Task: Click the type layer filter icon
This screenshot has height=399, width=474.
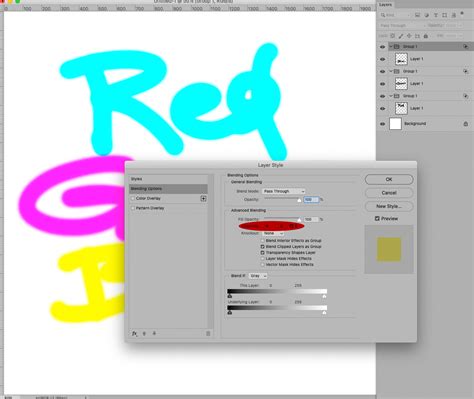Action: (435, 15)
